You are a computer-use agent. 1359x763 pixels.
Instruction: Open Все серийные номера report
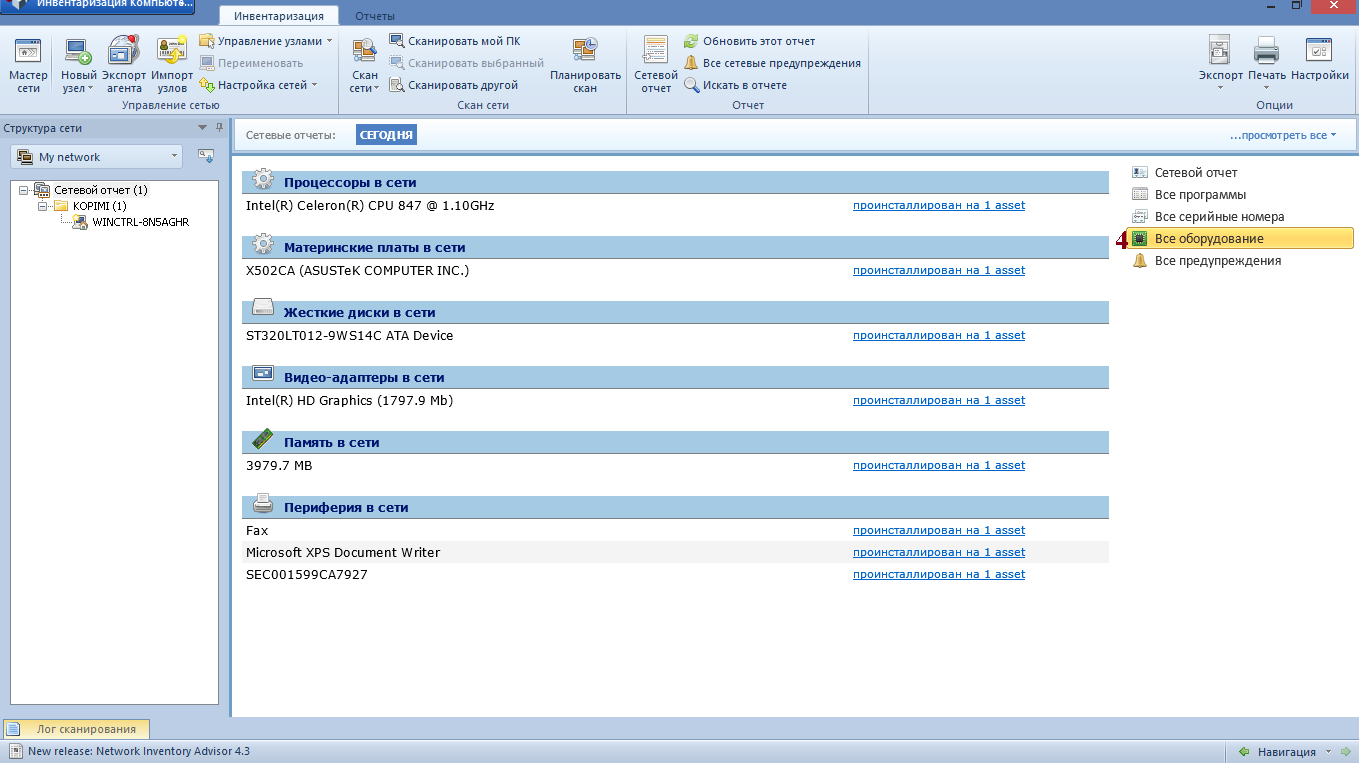pos(1219,217)
